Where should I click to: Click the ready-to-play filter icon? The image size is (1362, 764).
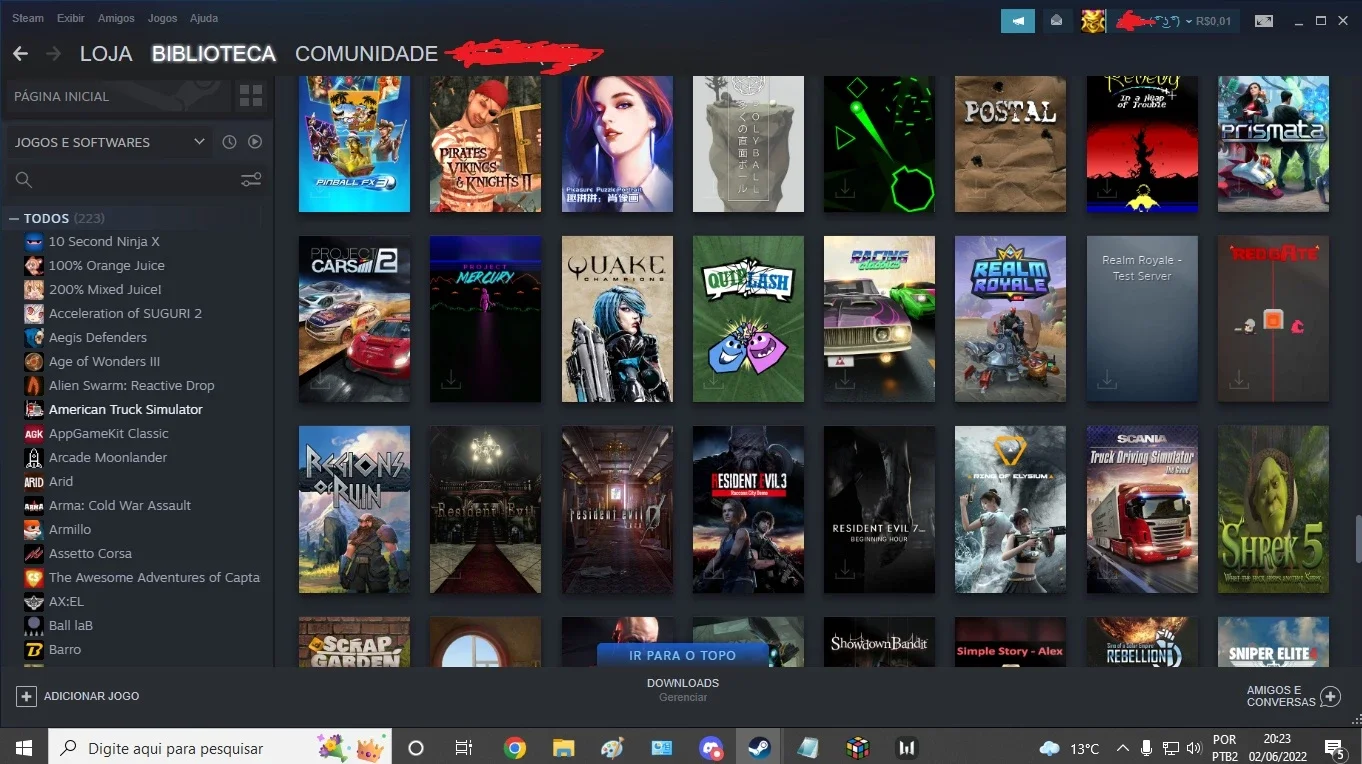[255, 142]
